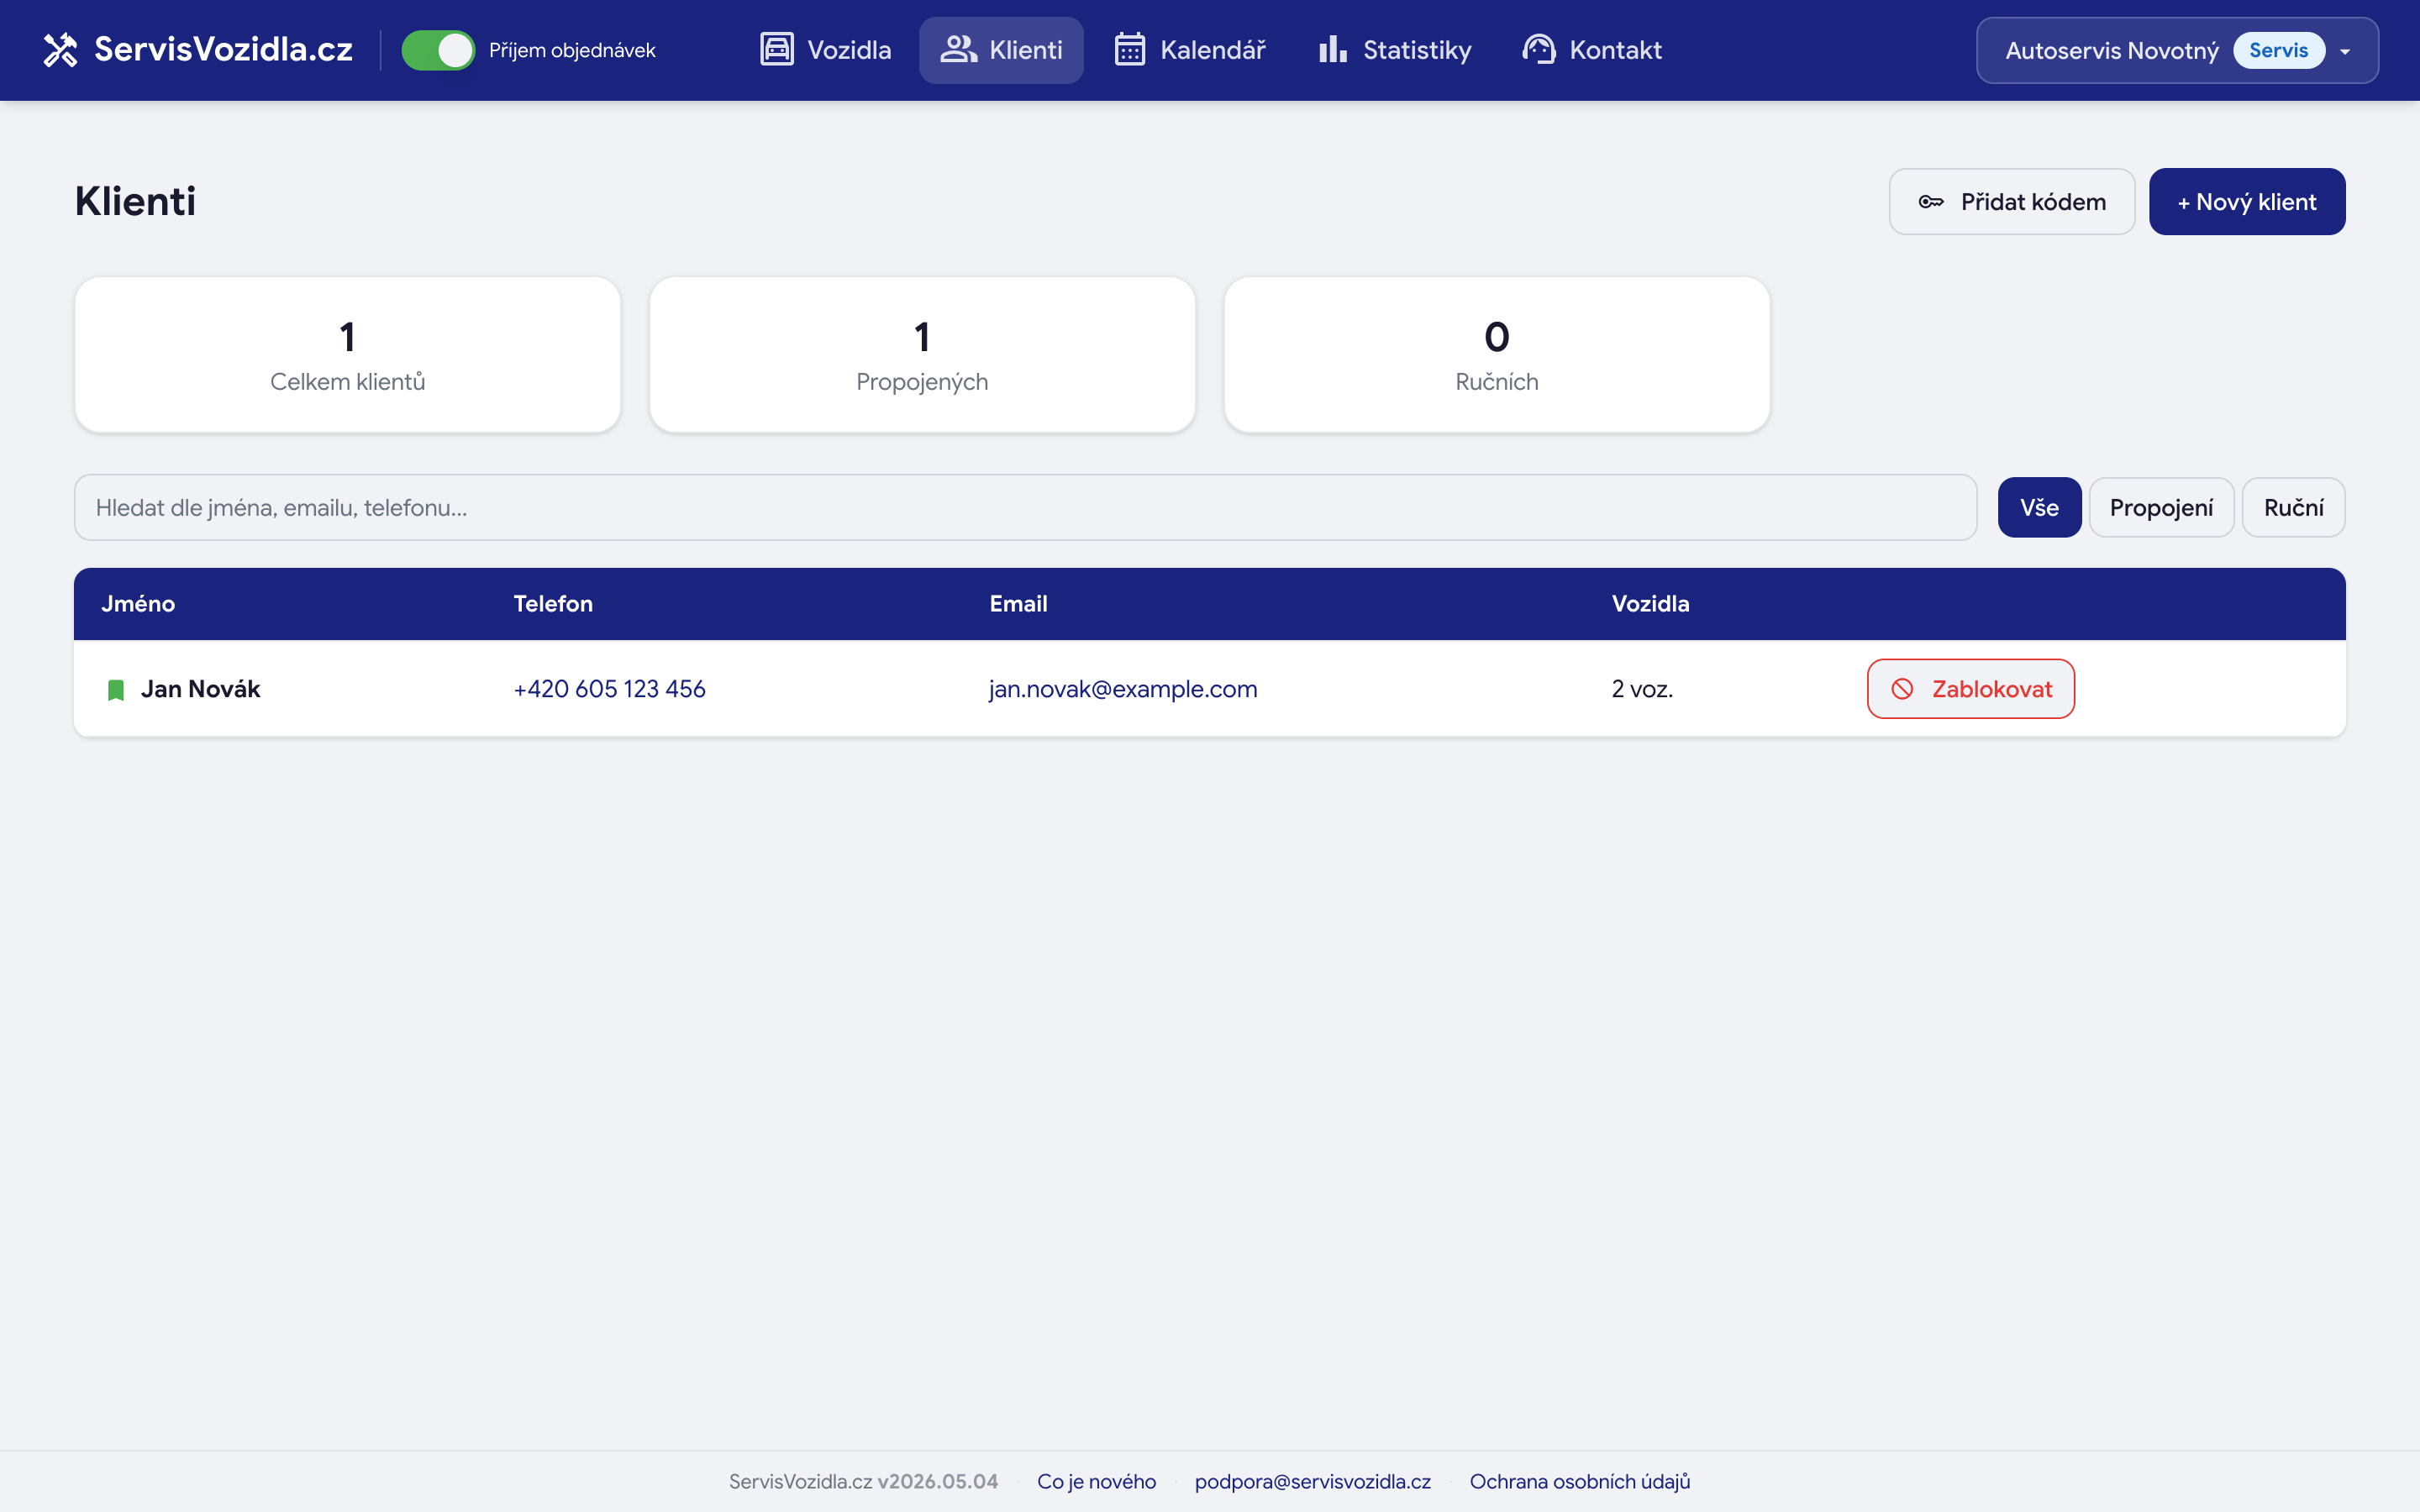
Task: Click the bar chart Statistiky icon
Action: pos(1333,50)
